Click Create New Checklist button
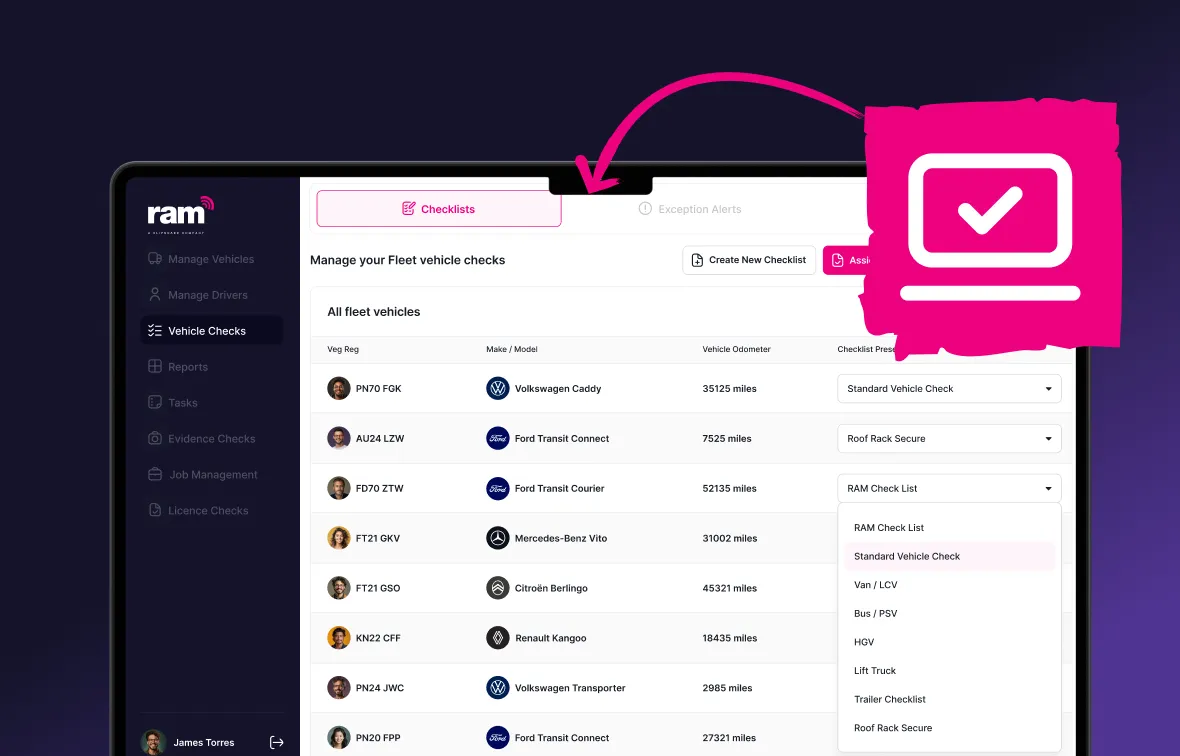 [749, 260]
